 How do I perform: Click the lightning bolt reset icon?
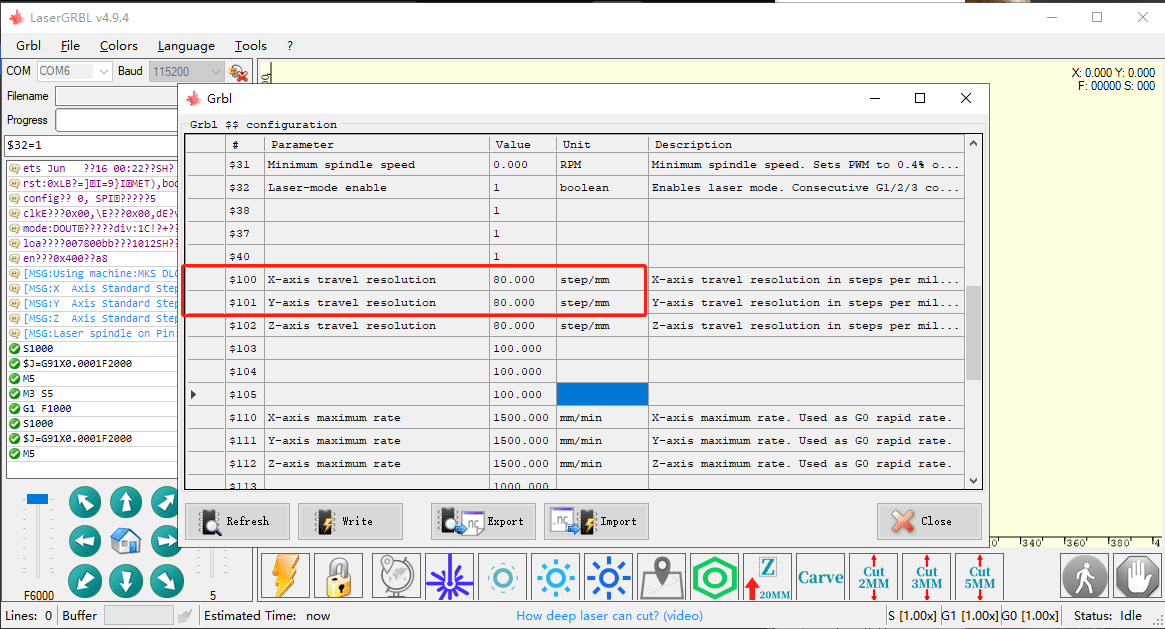coord(285,577)
